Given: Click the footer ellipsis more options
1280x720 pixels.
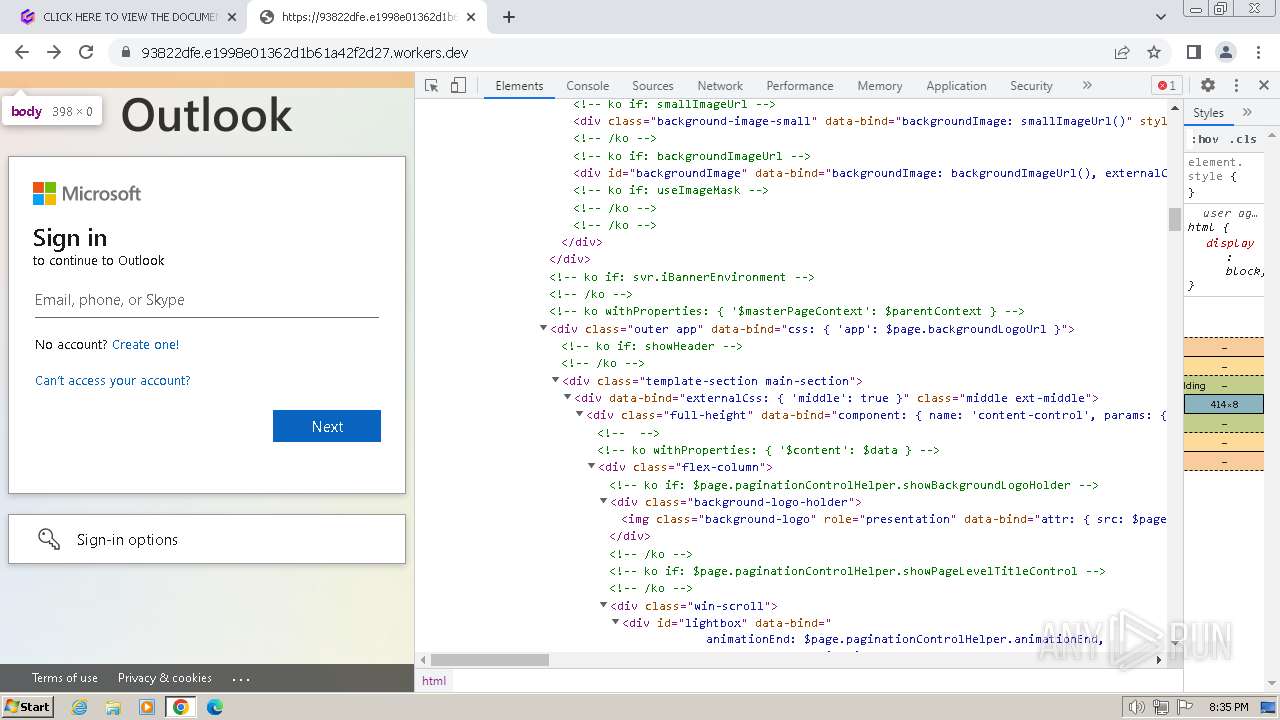Looking at the screenshot, I should coord(241,678).
